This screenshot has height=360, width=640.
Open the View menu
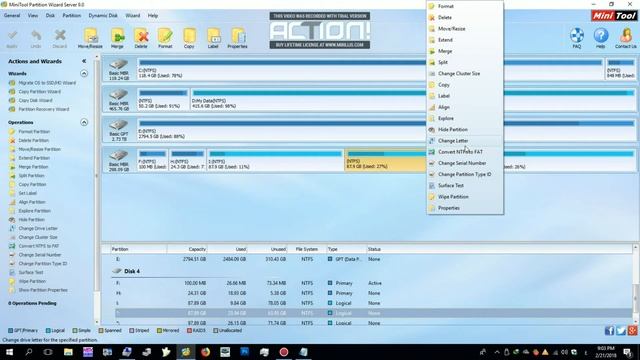click(33, 16)
